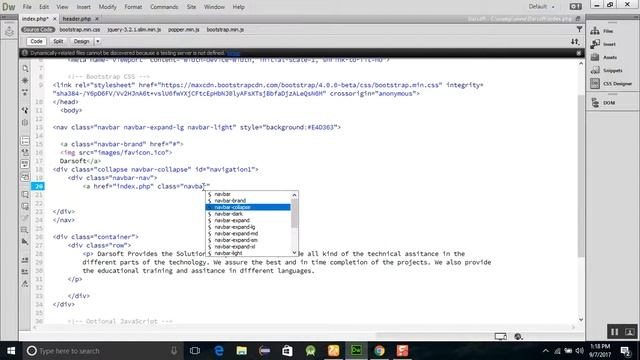Viewport: 640px width, 360px height.
Task: Select the index.php document tab
Action: click(x=35, y=19)
